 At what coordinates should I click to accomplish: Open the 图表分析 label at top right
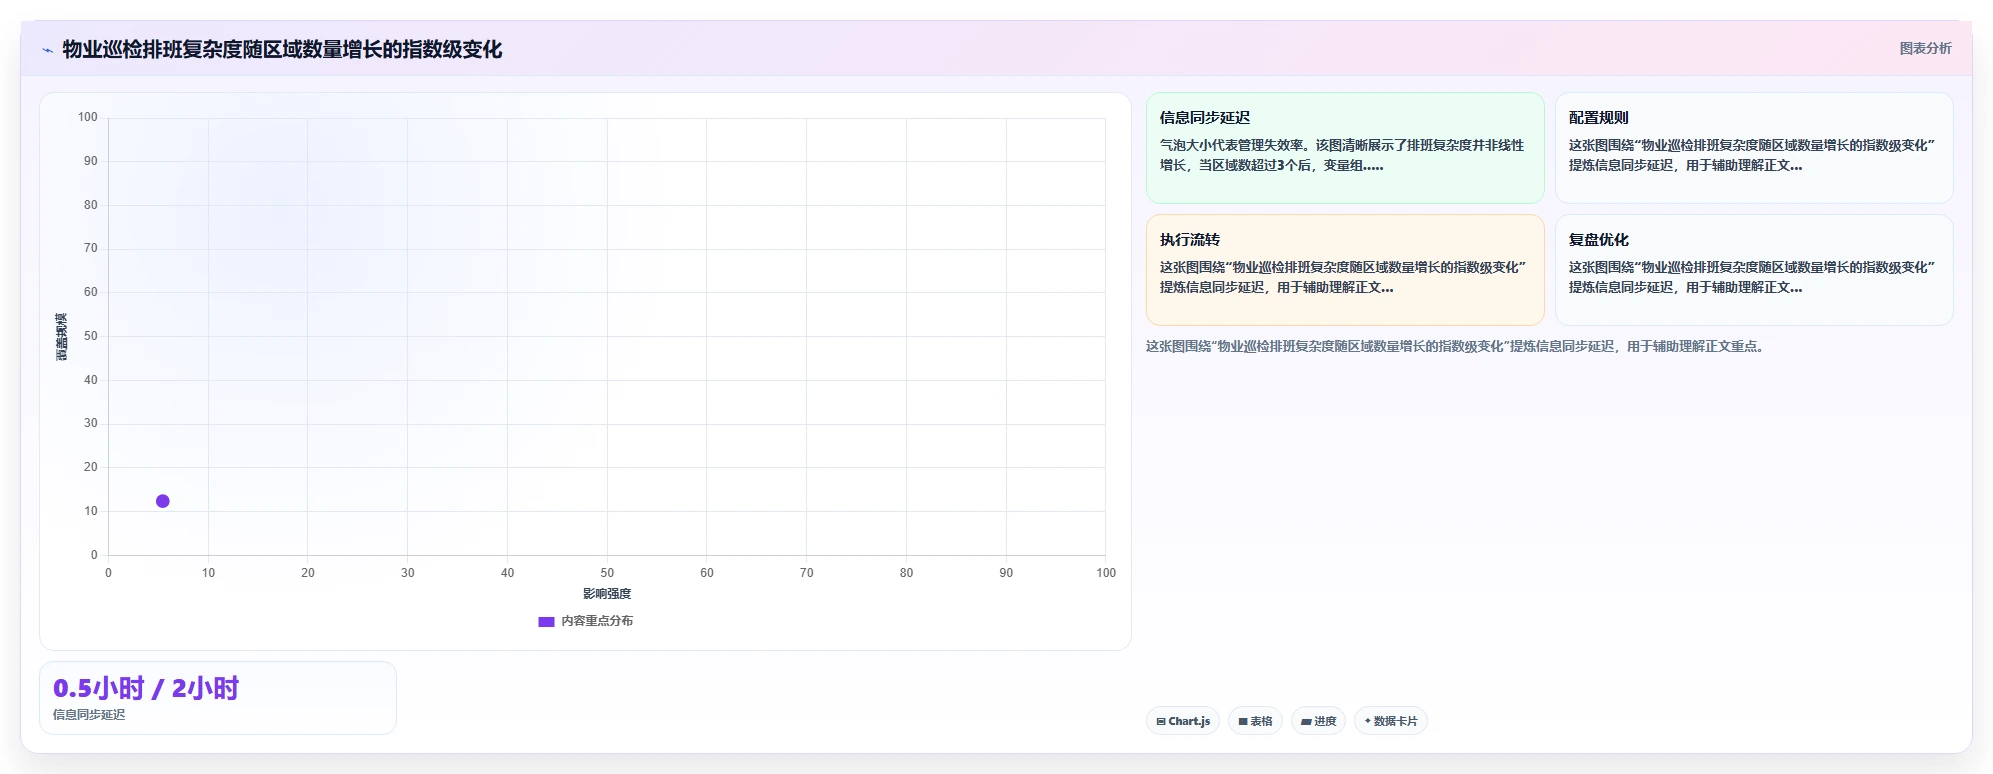click(1925, 48)
